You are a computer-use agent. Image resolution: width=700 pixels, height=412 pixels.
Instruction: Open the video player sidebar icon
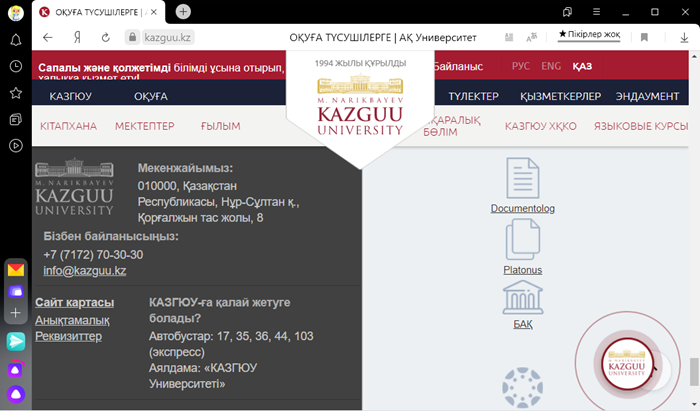[x=16, y=146]
